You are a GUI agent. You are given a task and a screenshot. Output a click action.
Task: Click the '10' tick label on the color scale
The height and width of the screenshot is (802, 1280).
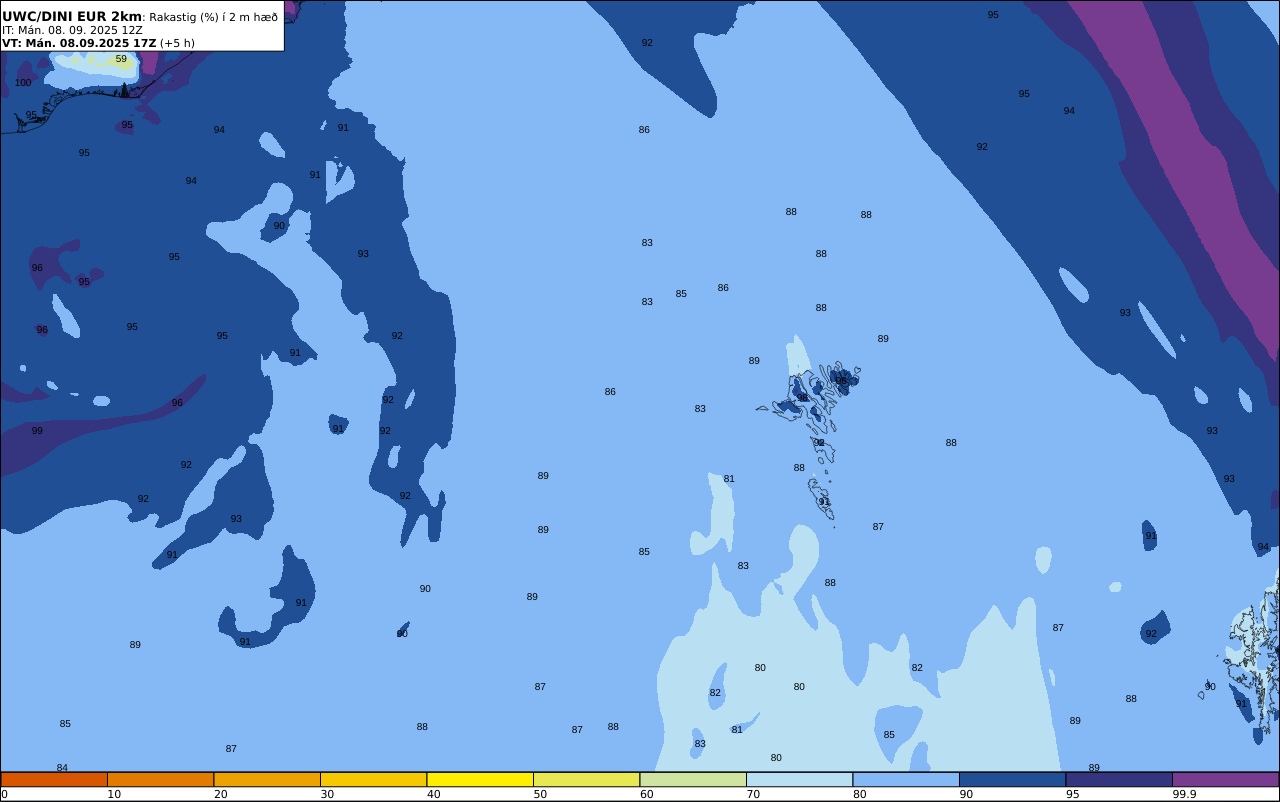[114, 794]
